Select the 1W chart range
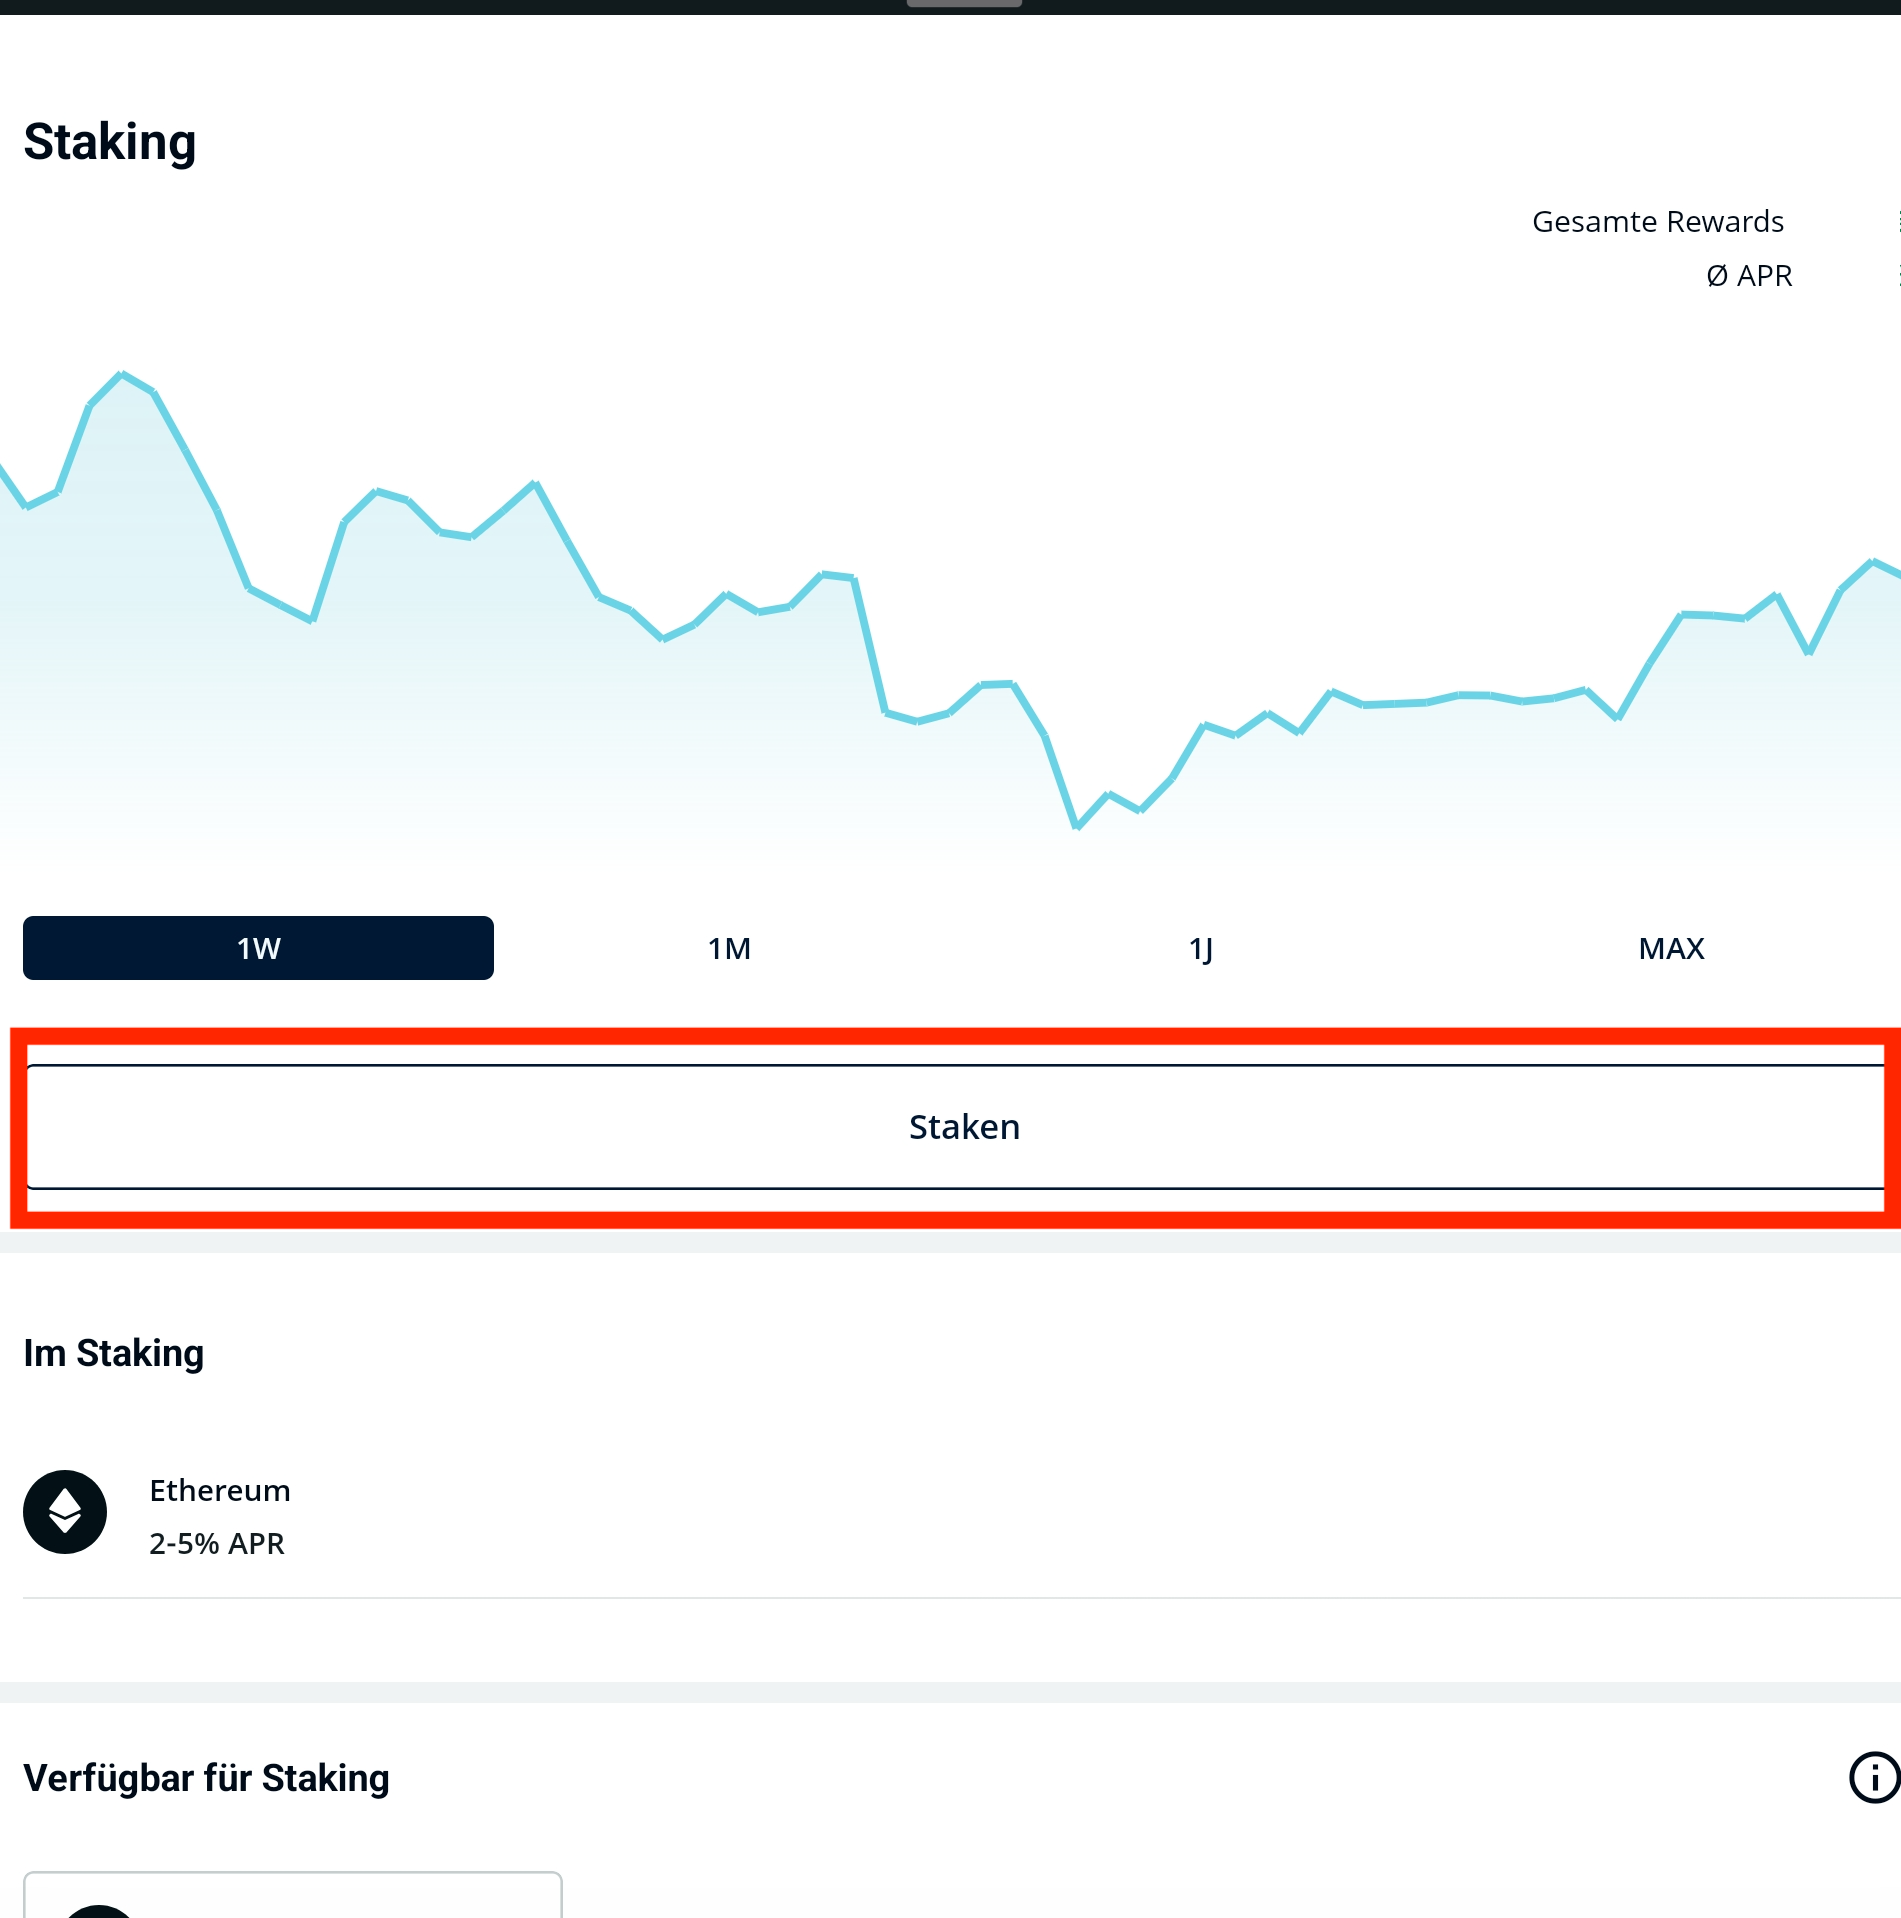This screenshot has width=1901, height=1918. [x=258, y=948]
